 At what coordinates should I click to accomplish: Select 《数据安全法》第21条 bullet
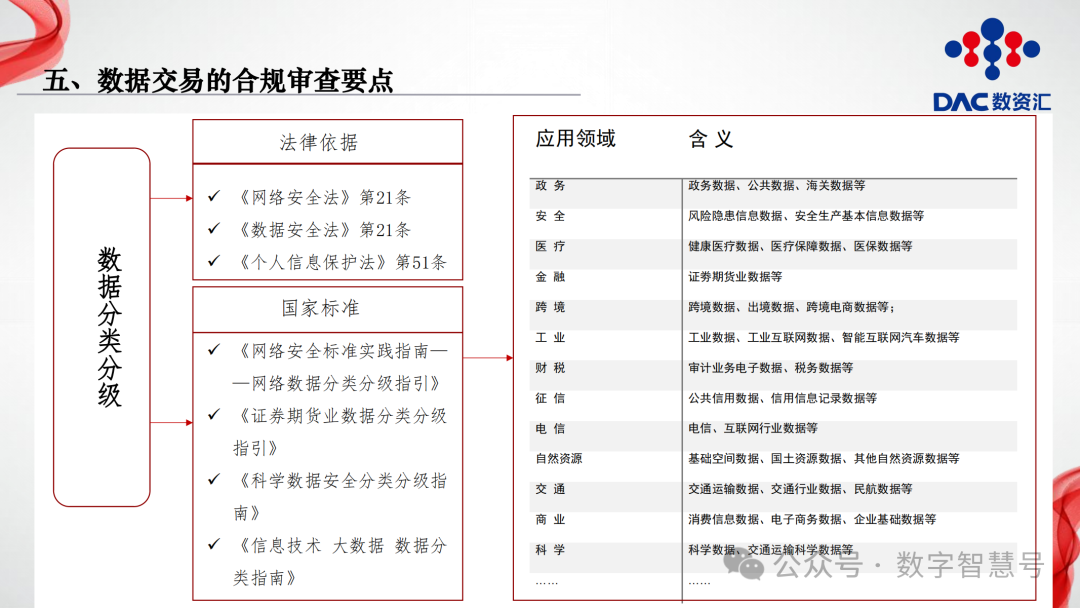[x=324, y=230]
